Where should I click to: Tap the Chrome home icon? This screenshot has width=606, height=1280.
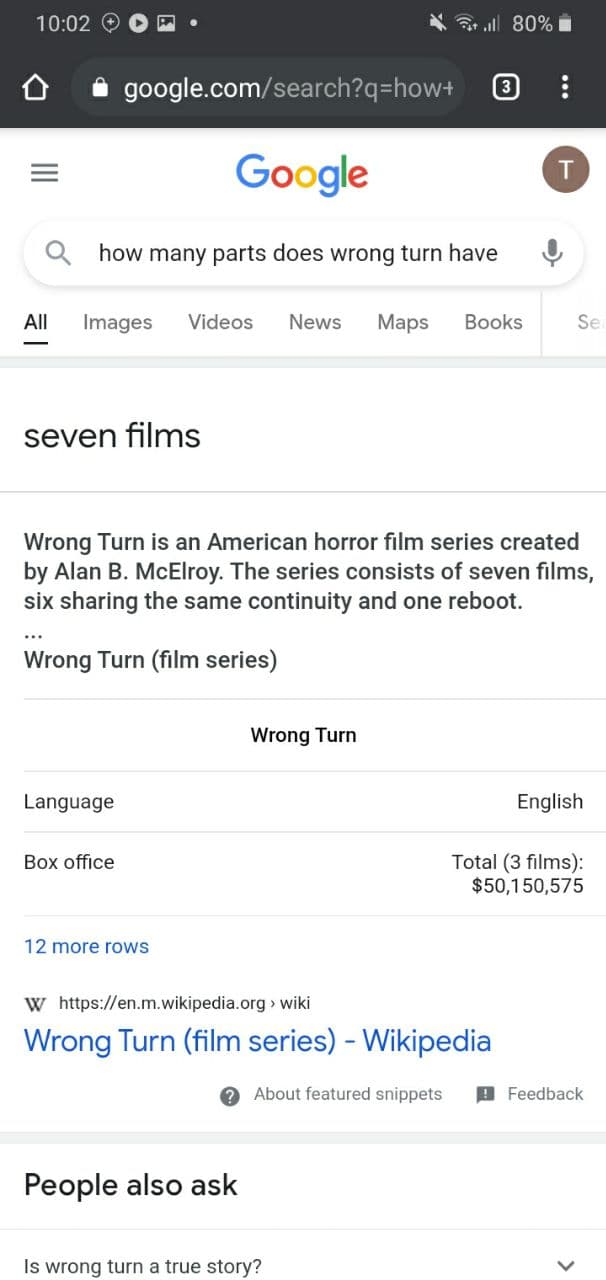(x=35, y=88)
